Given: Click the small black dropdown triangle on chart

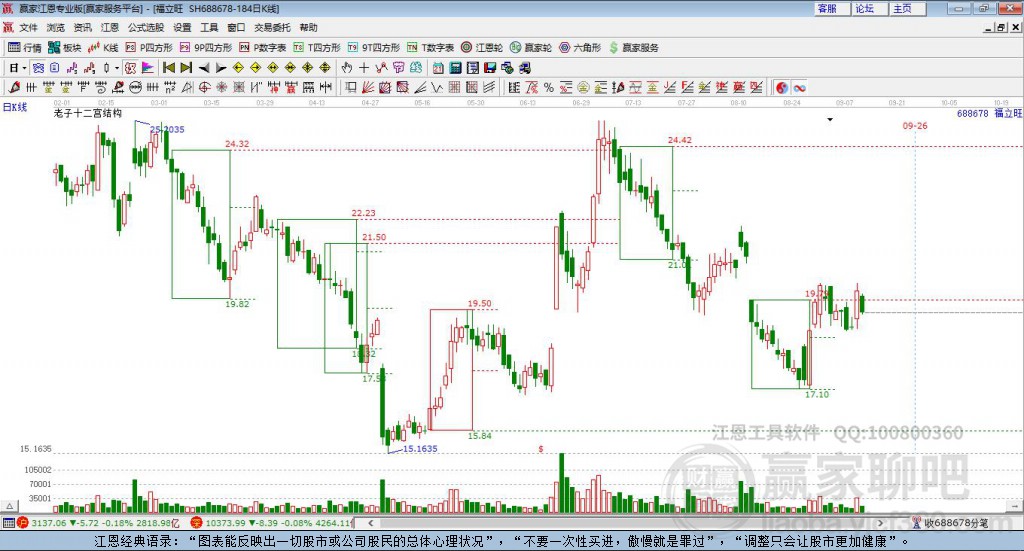Looking at the screenshot, I should (830, 119).
